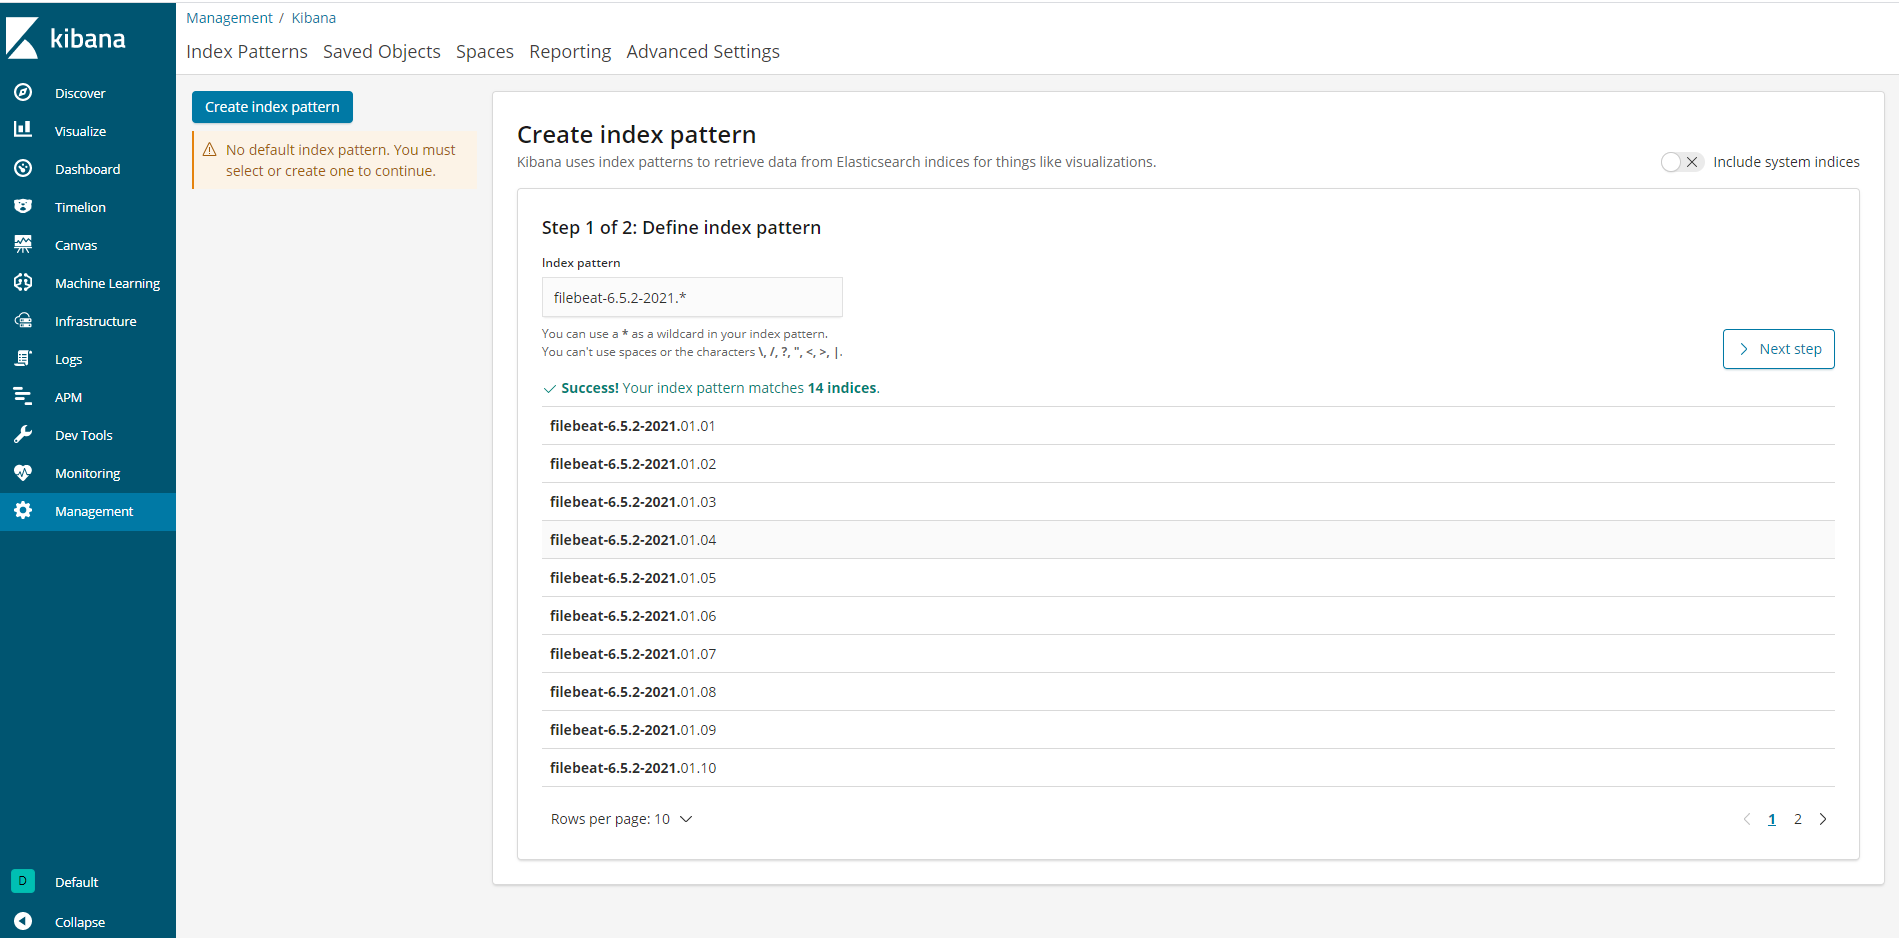Screen dimensions: 1899x938
Task: Open Dev Tools via wrench icon
Action: 23,434
